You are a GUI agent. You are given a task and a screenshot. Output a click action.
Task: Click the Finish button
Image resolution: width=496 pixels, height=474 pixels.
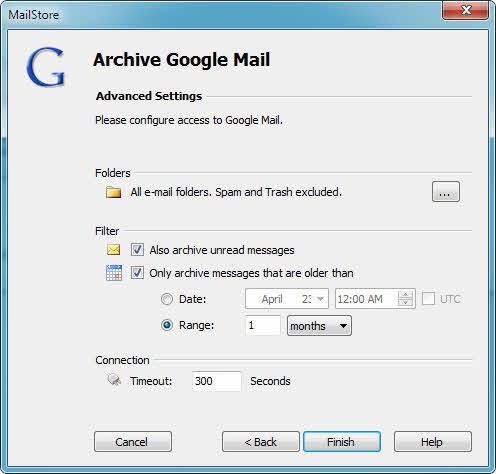342,442
